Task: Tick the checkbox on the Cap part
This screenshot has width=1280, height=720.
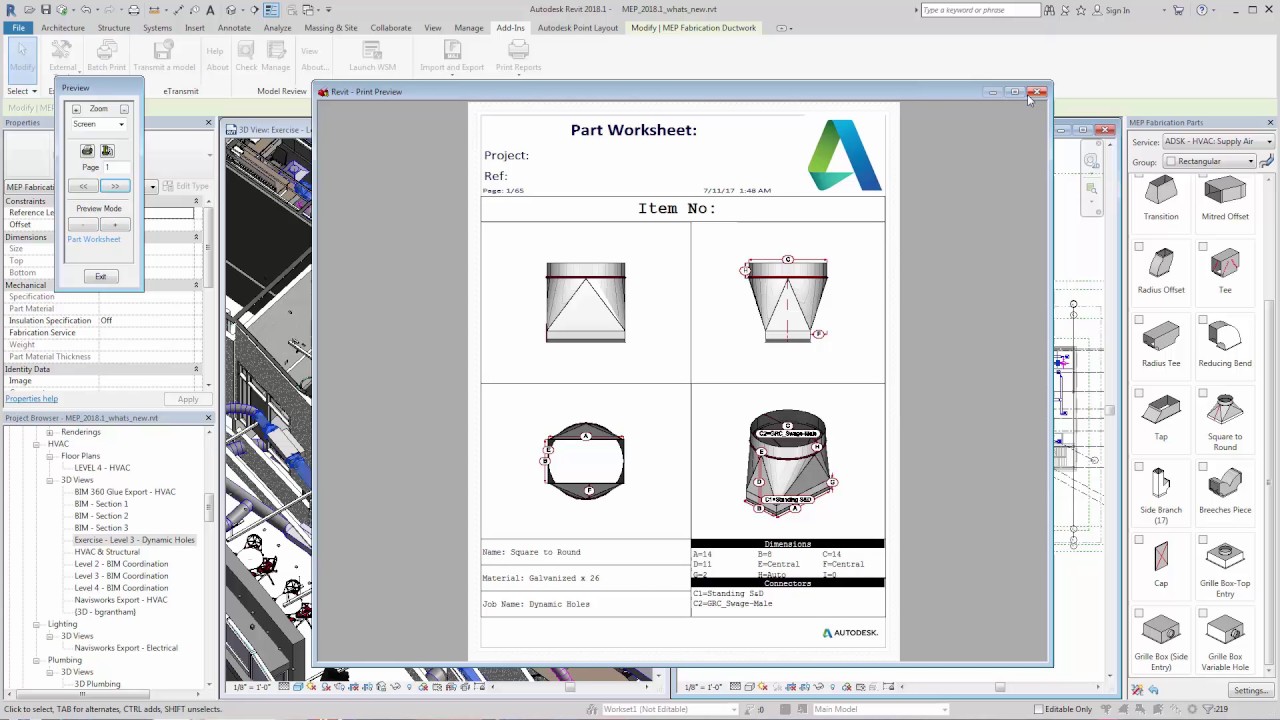Action: click(x=1139, y=540)
